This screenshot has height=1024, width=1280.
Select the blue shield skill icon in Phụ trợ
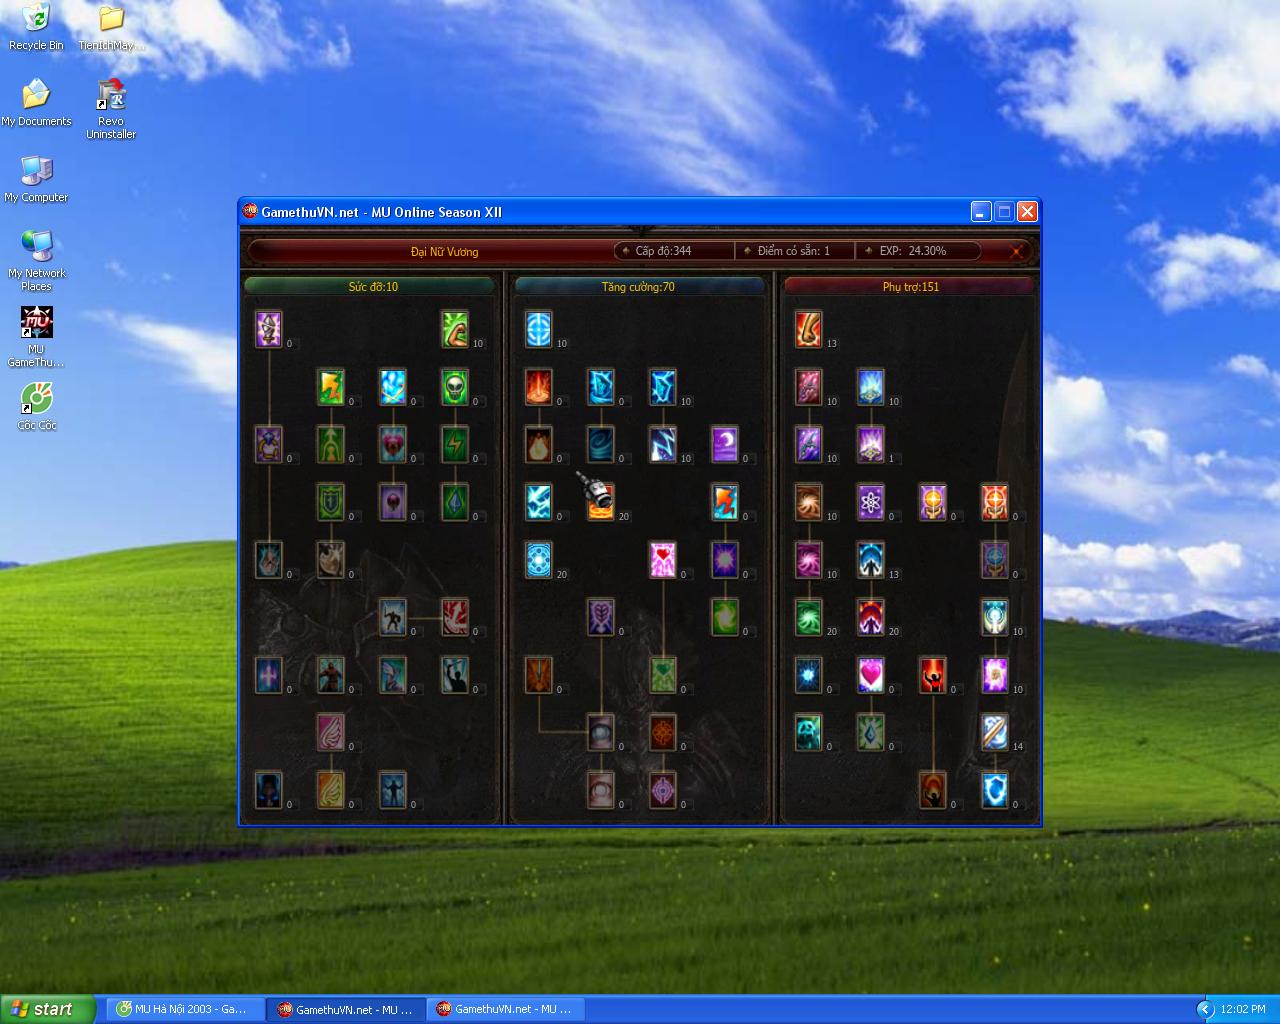995,789
